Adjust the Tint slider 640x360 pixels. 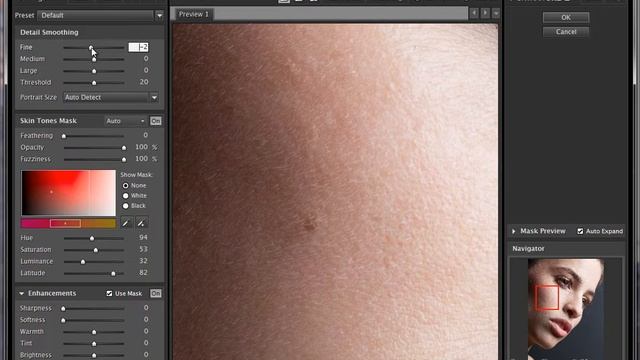pos(94,344)
